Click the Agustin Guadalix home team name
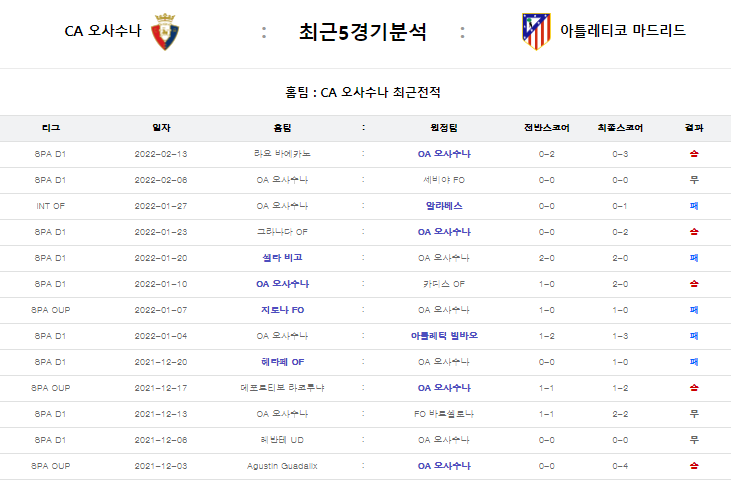Image resolution: width=731 pixels, height=480 pixels. coord(282,466)
